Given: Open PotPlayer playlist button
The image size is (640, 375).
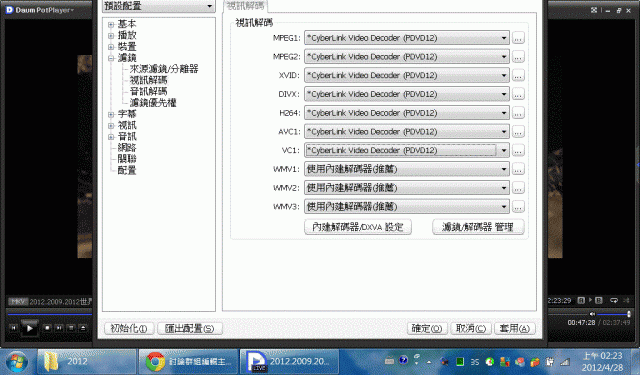Looking at the screenshot, I should coord(71,328).
